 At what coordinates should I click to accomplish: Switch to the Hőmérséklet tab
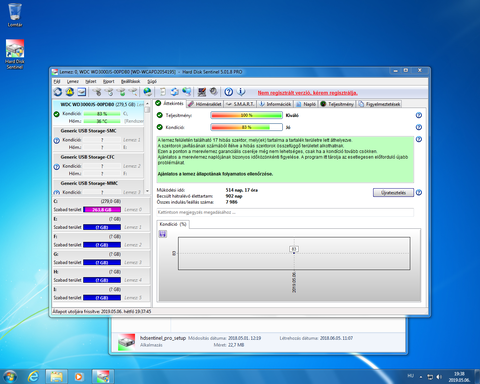pos(205,104)
